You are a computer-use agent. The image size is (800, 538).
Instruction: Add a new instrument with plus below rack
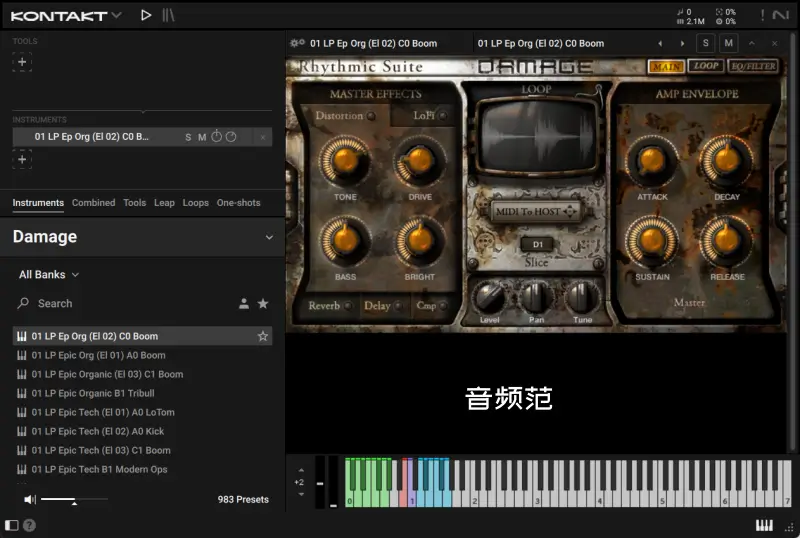click(x=22, y=159)
